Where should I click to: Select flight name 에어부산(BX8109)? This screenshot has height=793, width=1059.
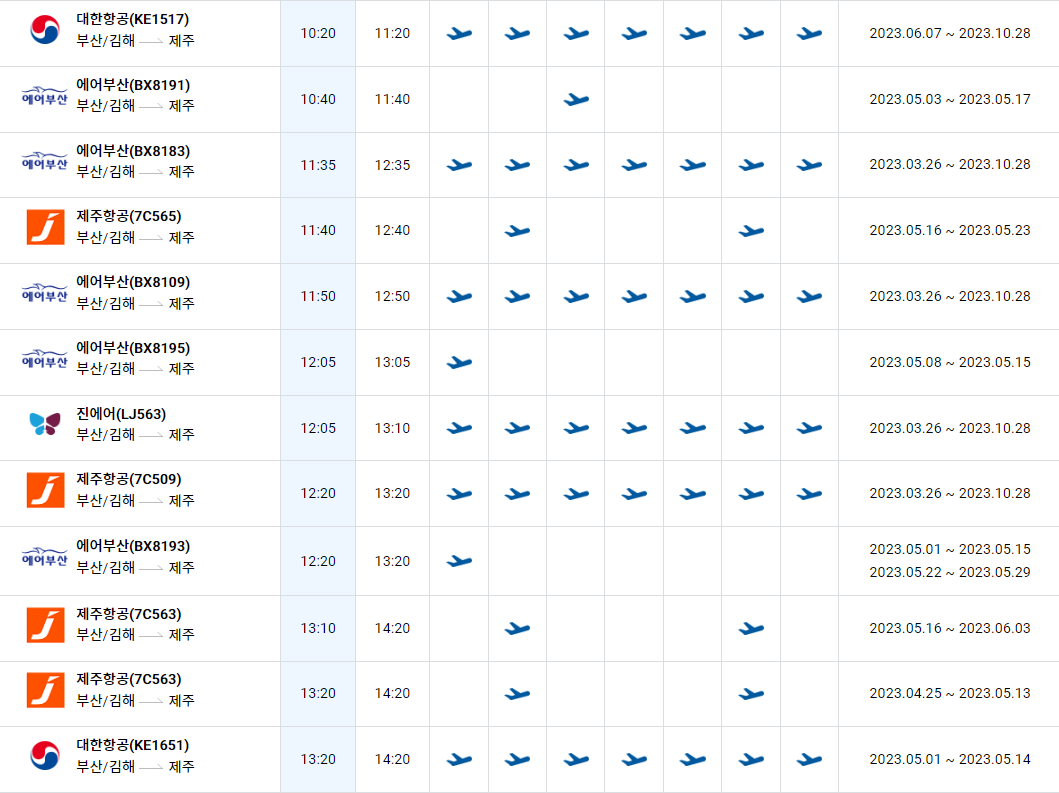pyautogui.click(x=133, y=282)
